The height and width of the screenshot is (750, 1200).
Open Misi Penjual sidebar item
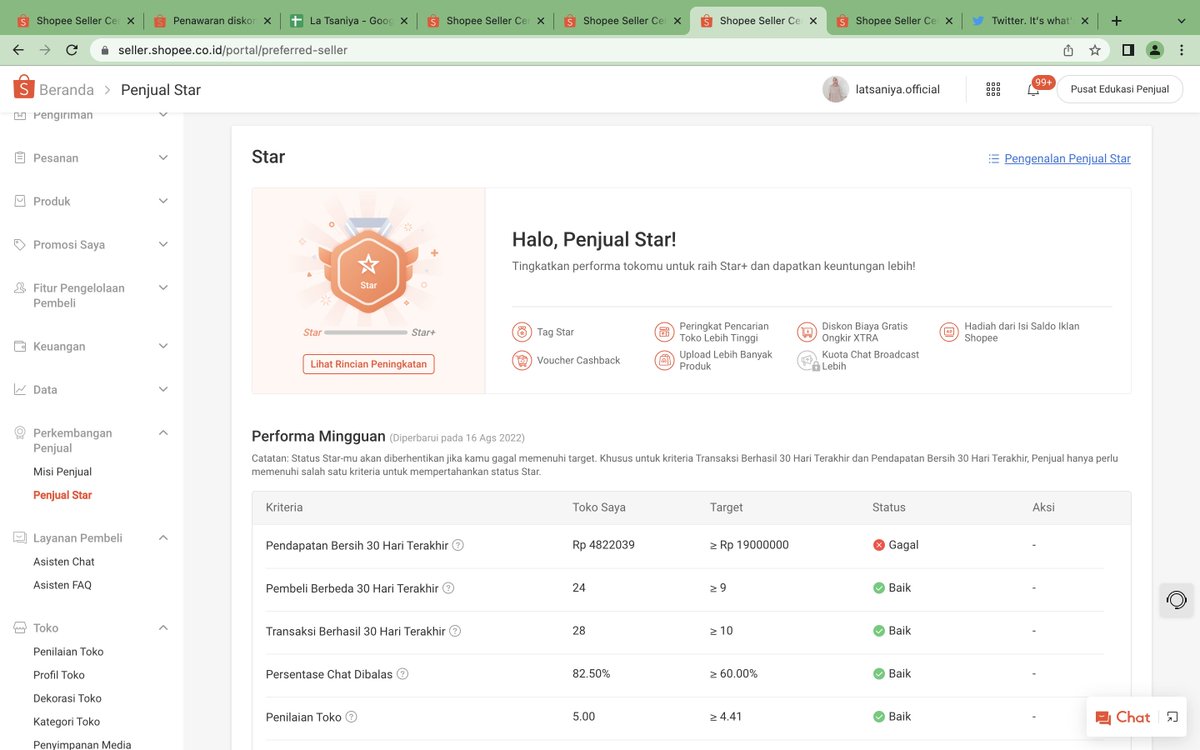point(62,472)
